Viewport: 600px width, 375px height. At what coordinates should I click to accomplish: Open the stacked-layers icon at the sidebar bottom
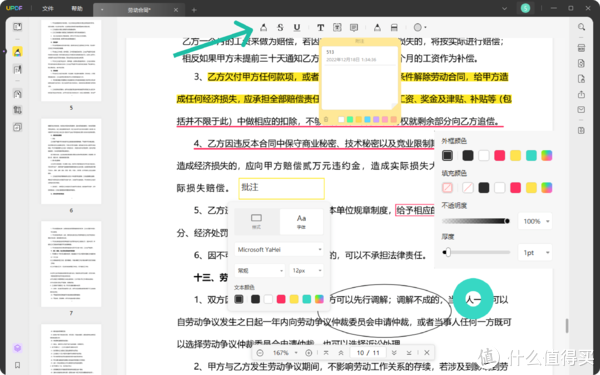pyautogui.click(x=17, y=348)
